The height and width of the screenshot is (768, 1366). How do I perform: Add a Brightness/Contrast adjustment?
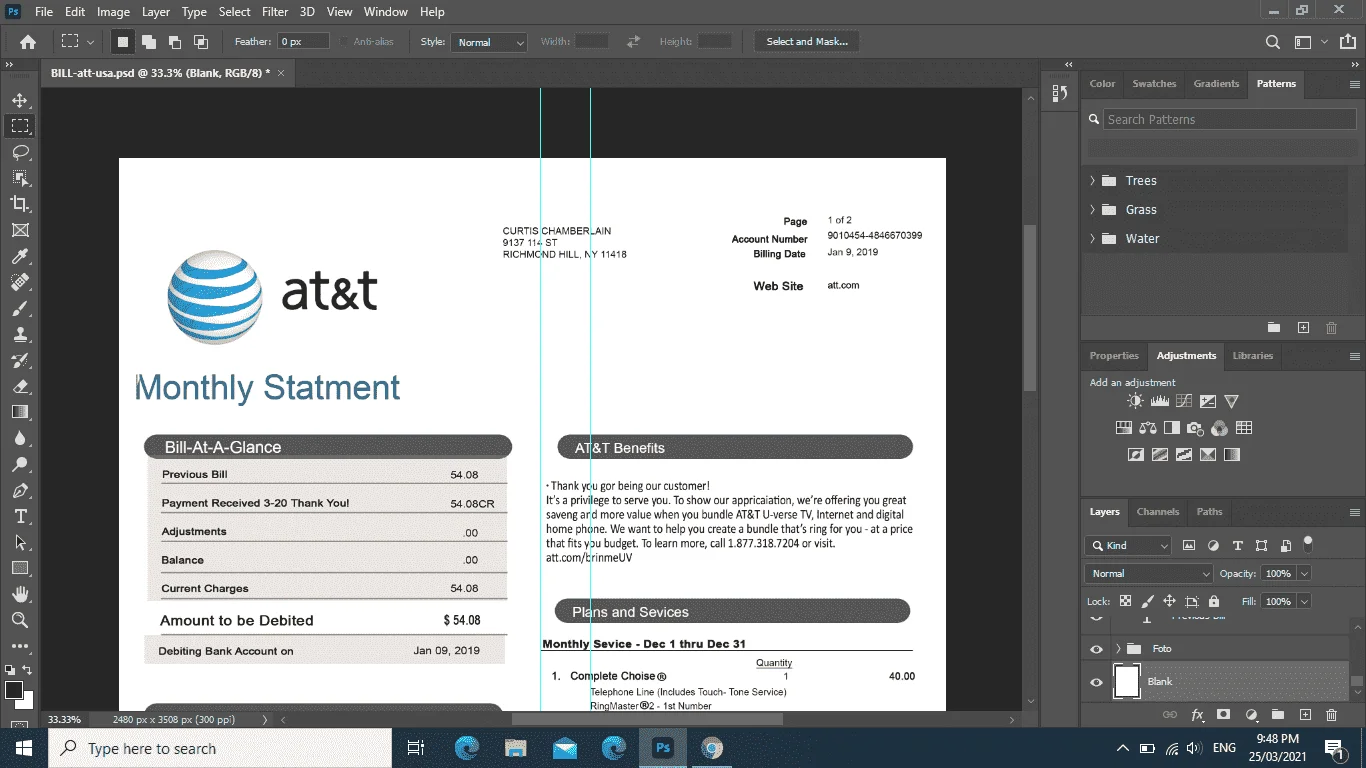click(1135, 401)
